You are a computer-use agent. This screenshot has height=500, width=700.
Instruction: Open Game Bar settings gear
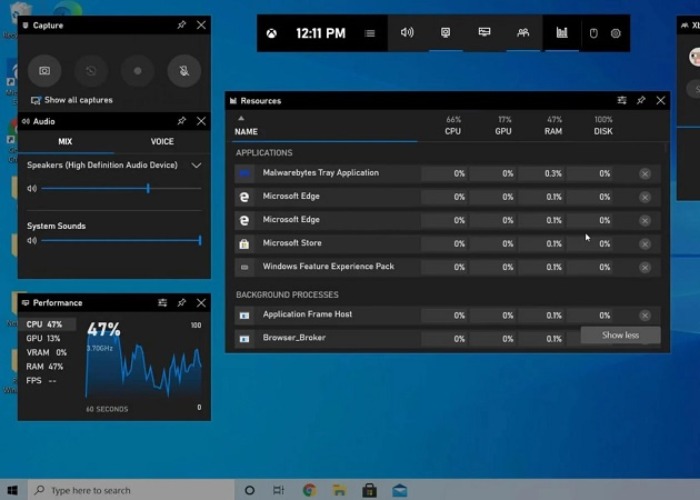coord(616,33)
